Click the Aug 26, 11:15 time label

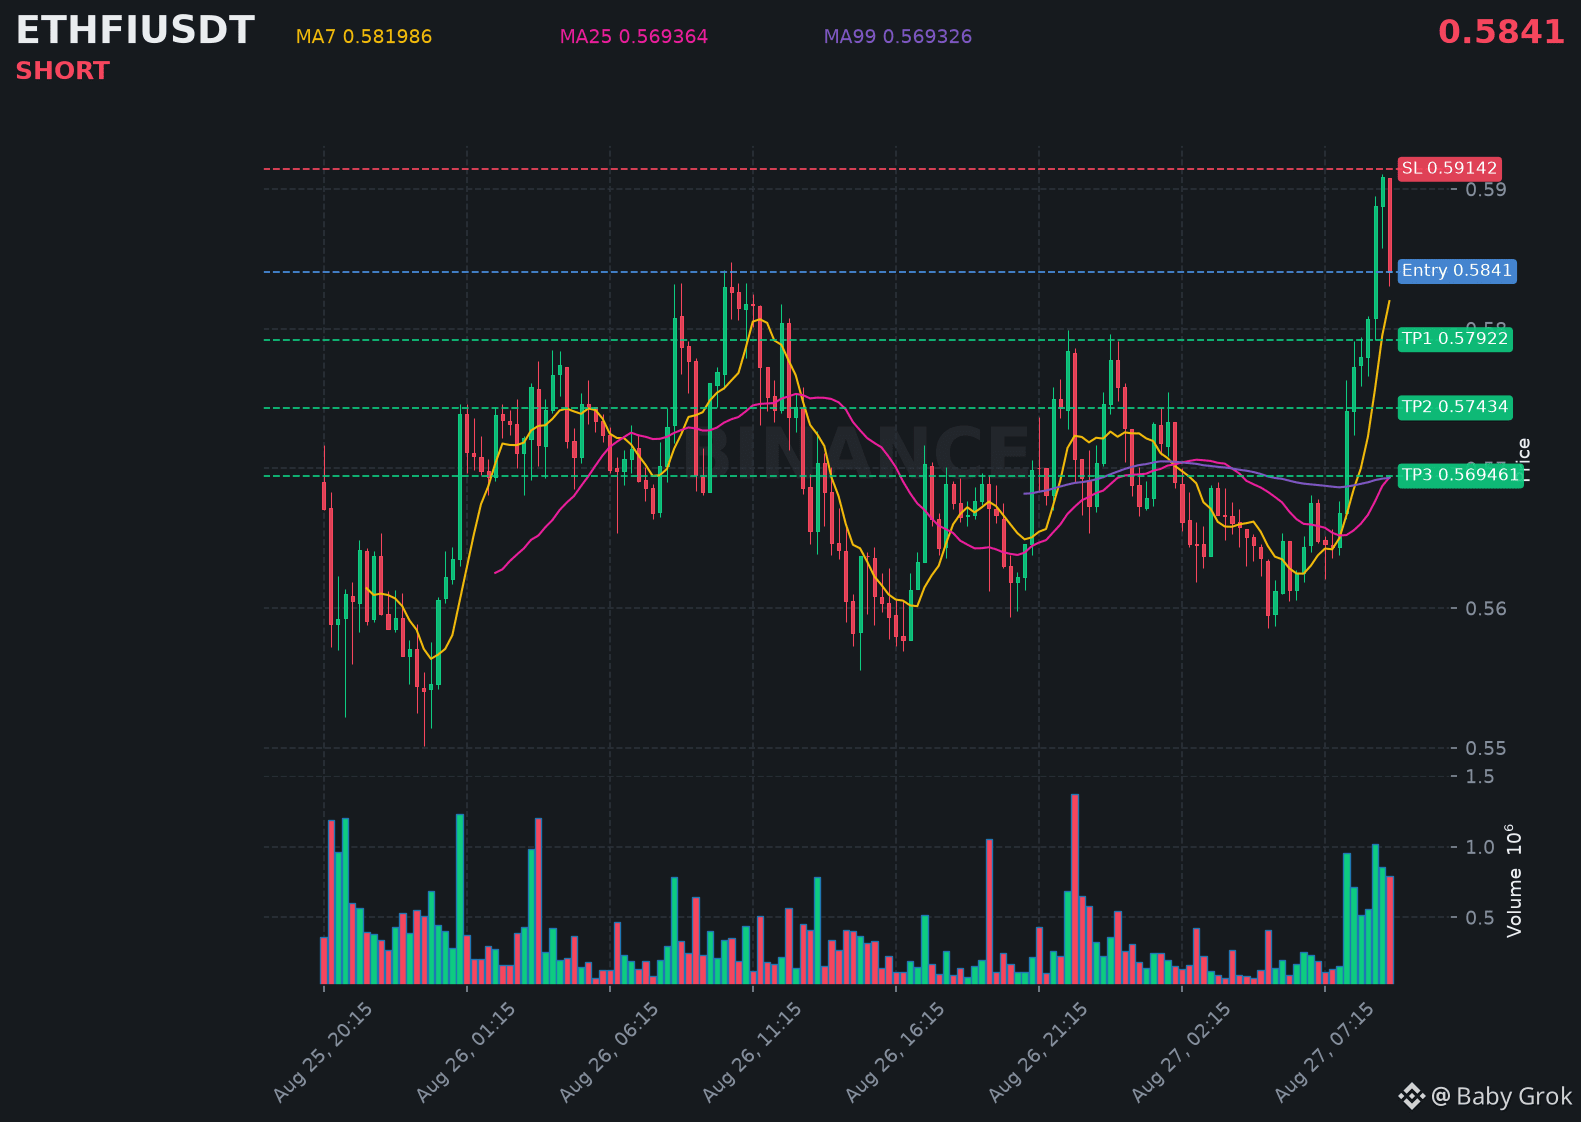pyautogui.click(x=752, y=1053)
